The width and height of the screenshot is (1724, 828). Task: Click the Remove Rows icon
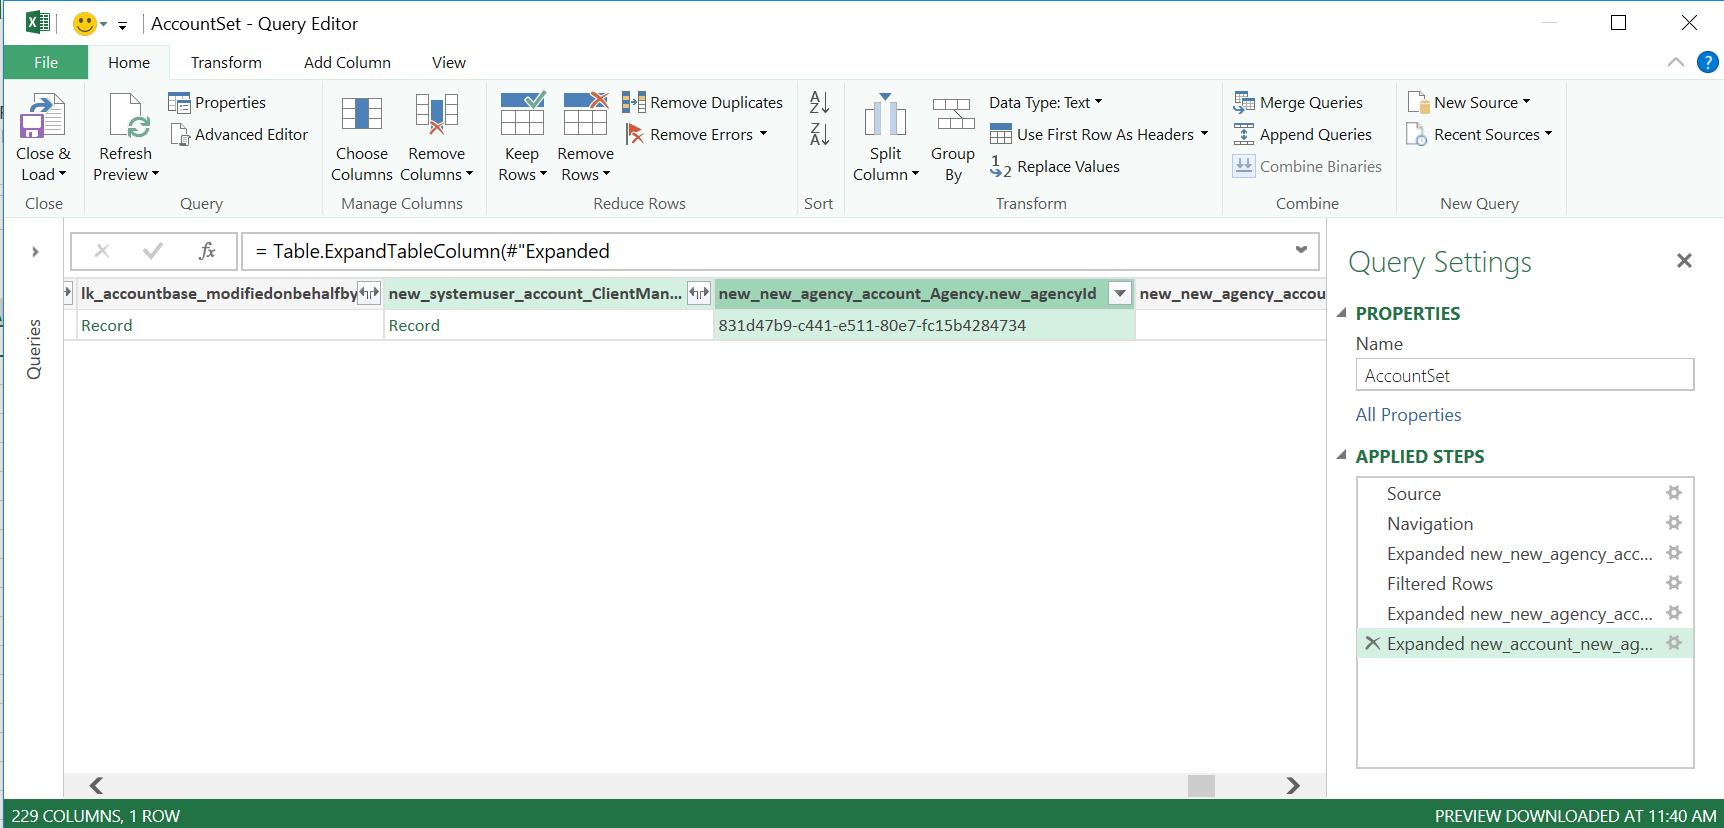[585, 114]
